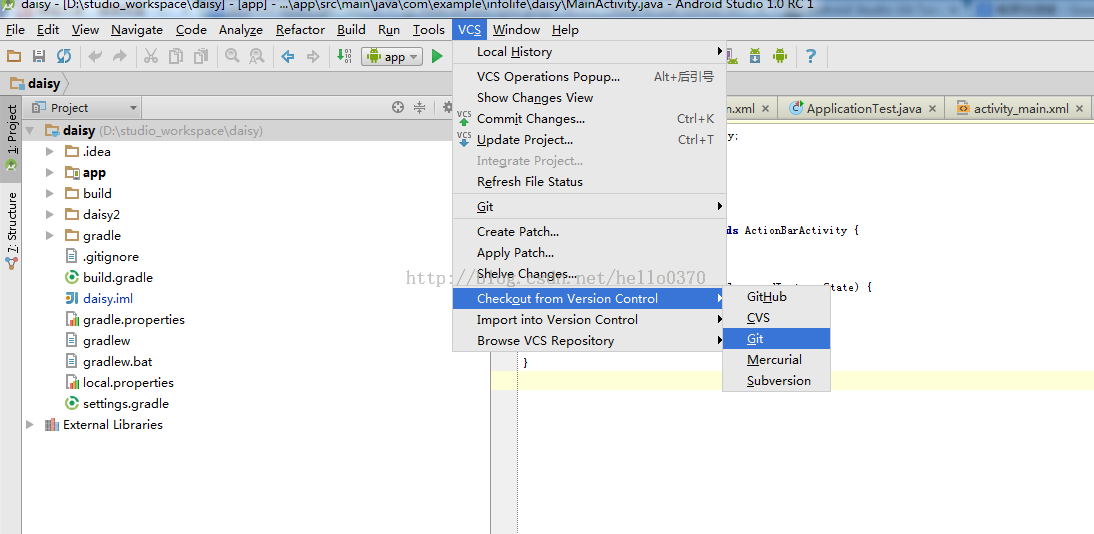Select Update Project menu entry
The height and width of the screenshot is (534, 1094).
click(x=590, y=140)
